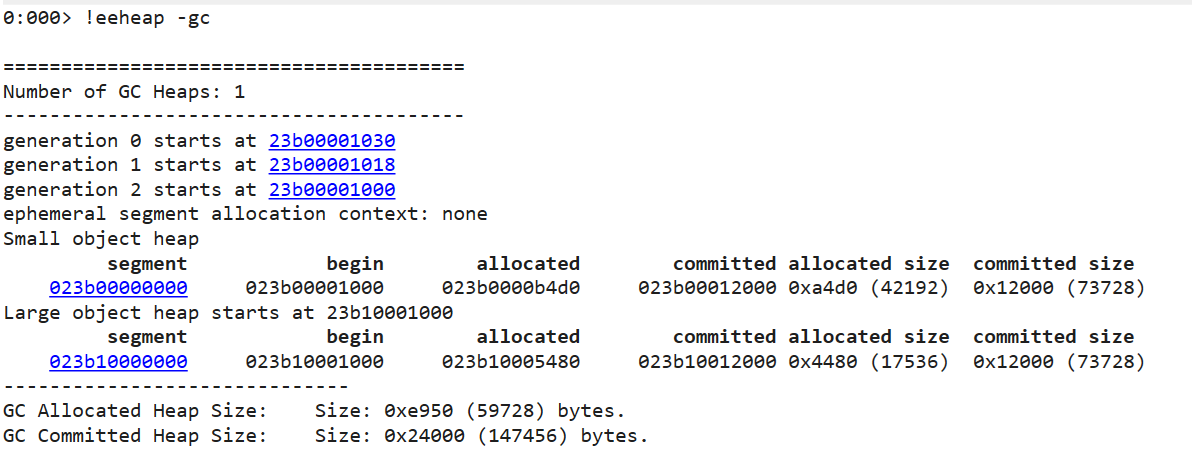Click the total allocated value 0xe950 (59728)
The height and width of the screenshot is (460, 1192).
(453, 411)
